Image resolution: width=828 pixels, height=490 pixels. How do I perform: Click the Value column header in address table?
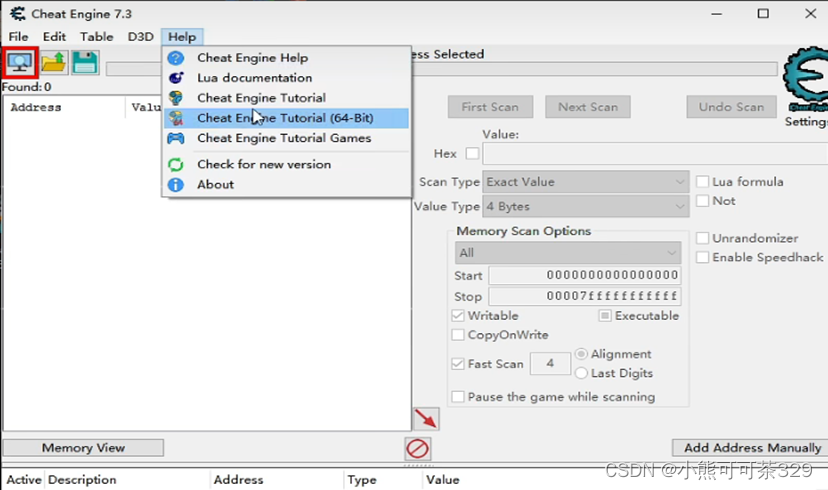click(x=443, y=480)
